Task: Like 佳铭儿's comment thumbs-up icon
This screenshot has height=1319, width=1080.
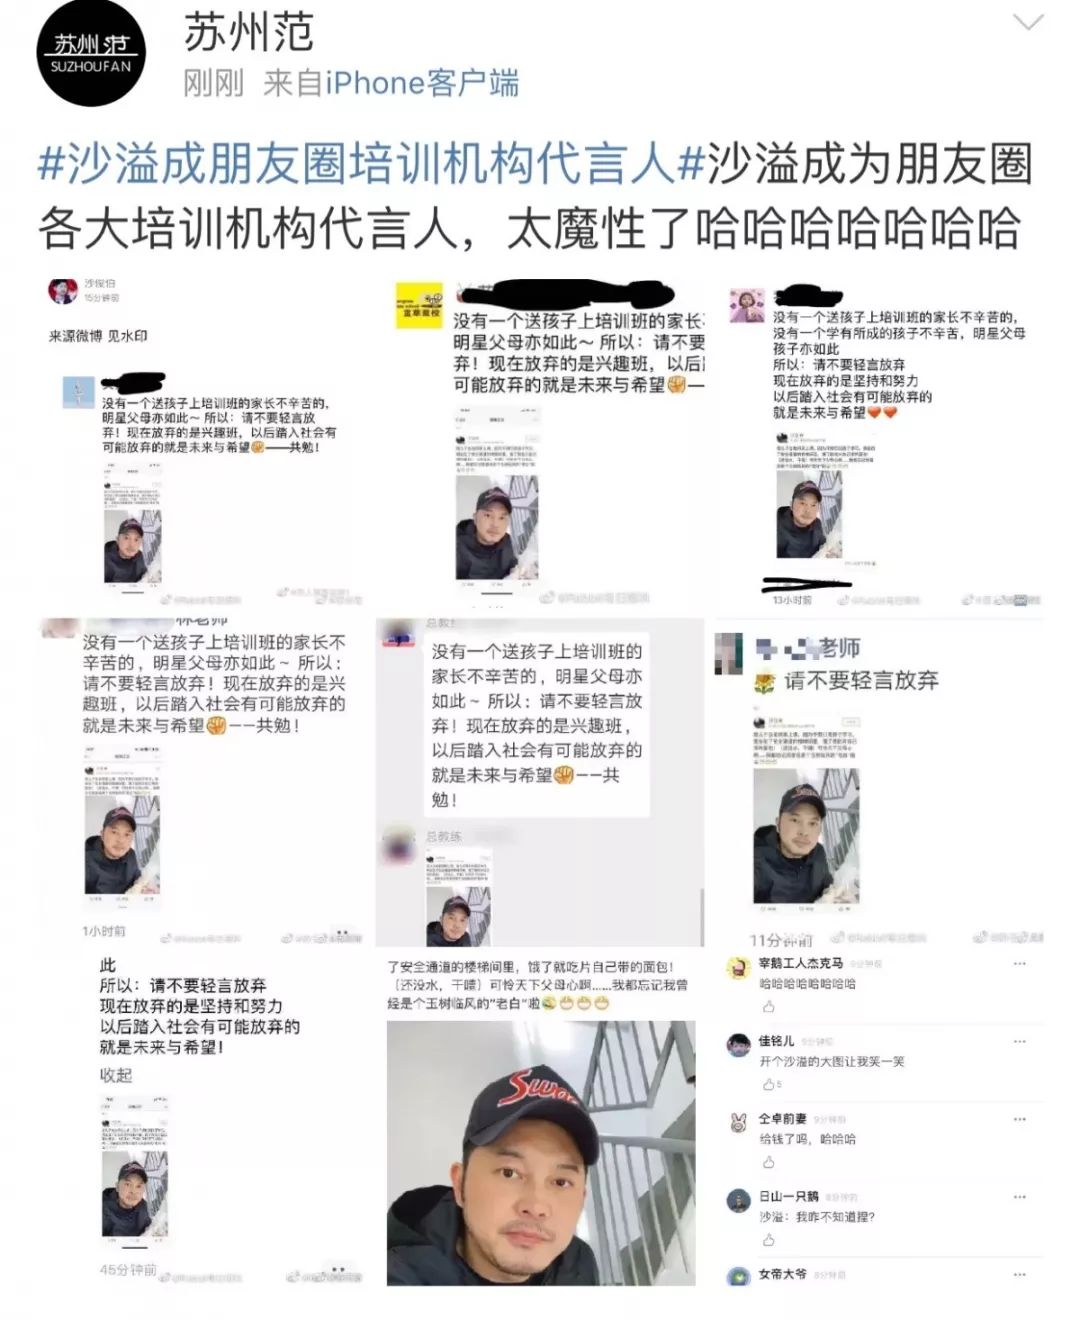Action: (770, 1084)
